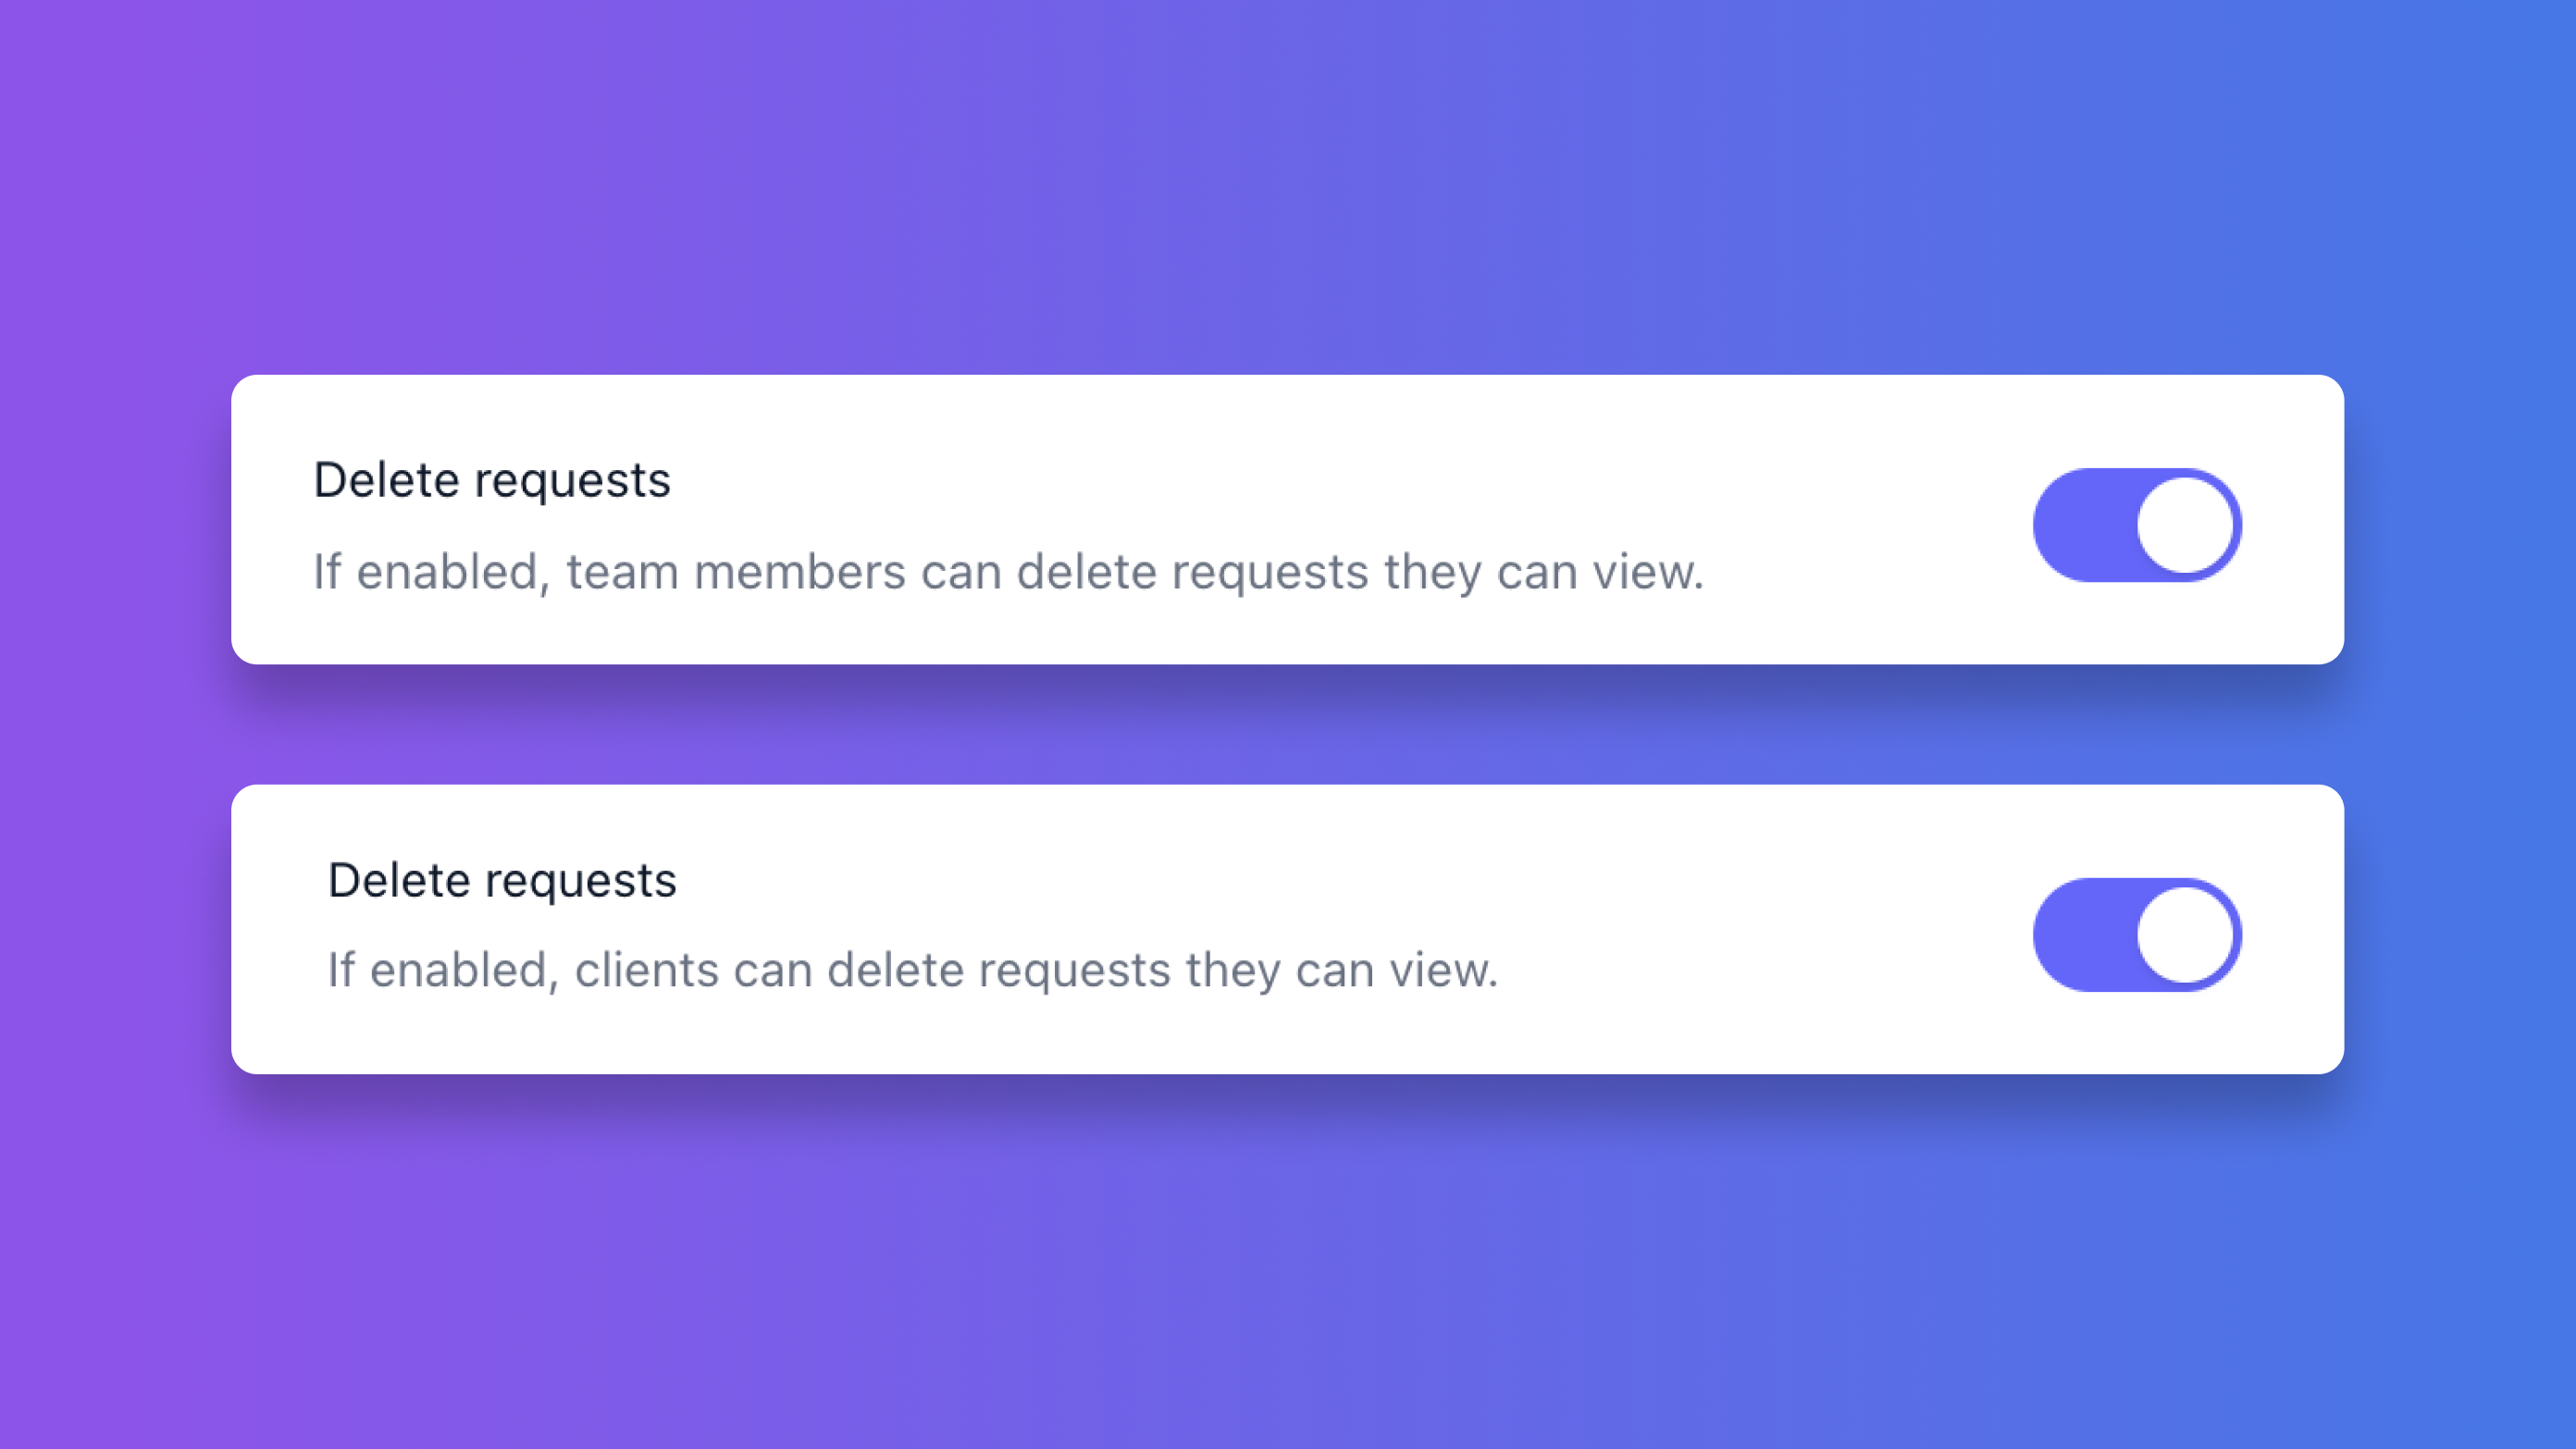Click white knob of team members toggle
Image resolution: width=2576 pixels, height=1449 pixels.
pyautogui.click(x=2185, y=525)
